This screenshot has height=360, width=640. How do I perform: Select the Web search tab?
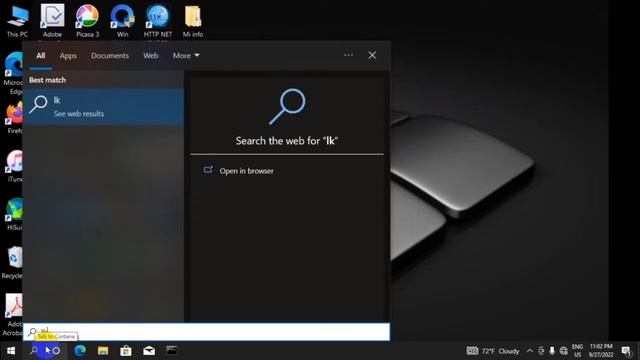point(151,56)
